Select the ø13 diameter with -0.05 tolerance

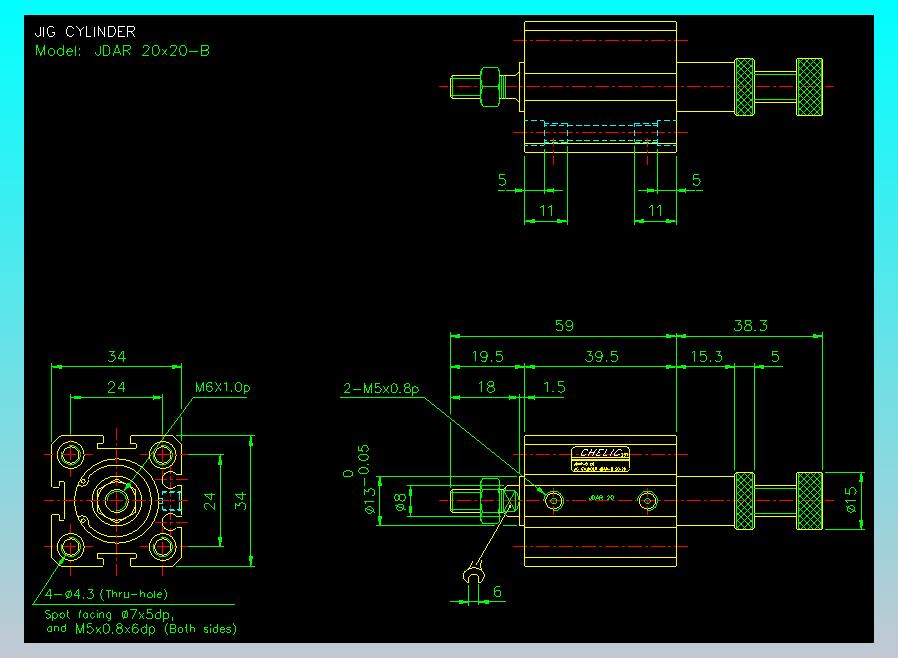[363, 479]
